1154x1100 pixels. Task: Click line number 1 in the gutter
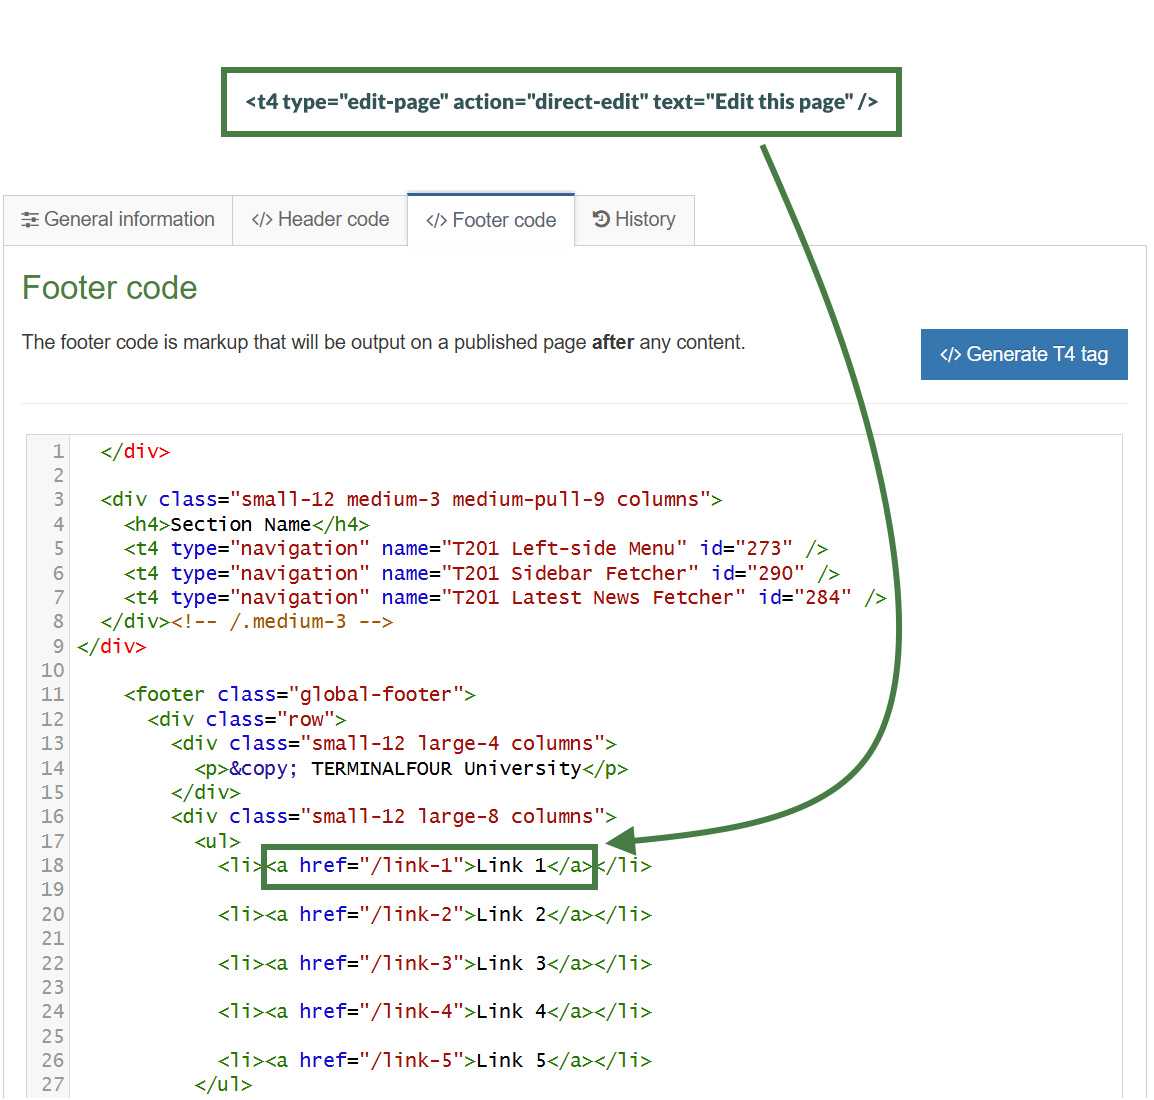(x=57, y=452)
